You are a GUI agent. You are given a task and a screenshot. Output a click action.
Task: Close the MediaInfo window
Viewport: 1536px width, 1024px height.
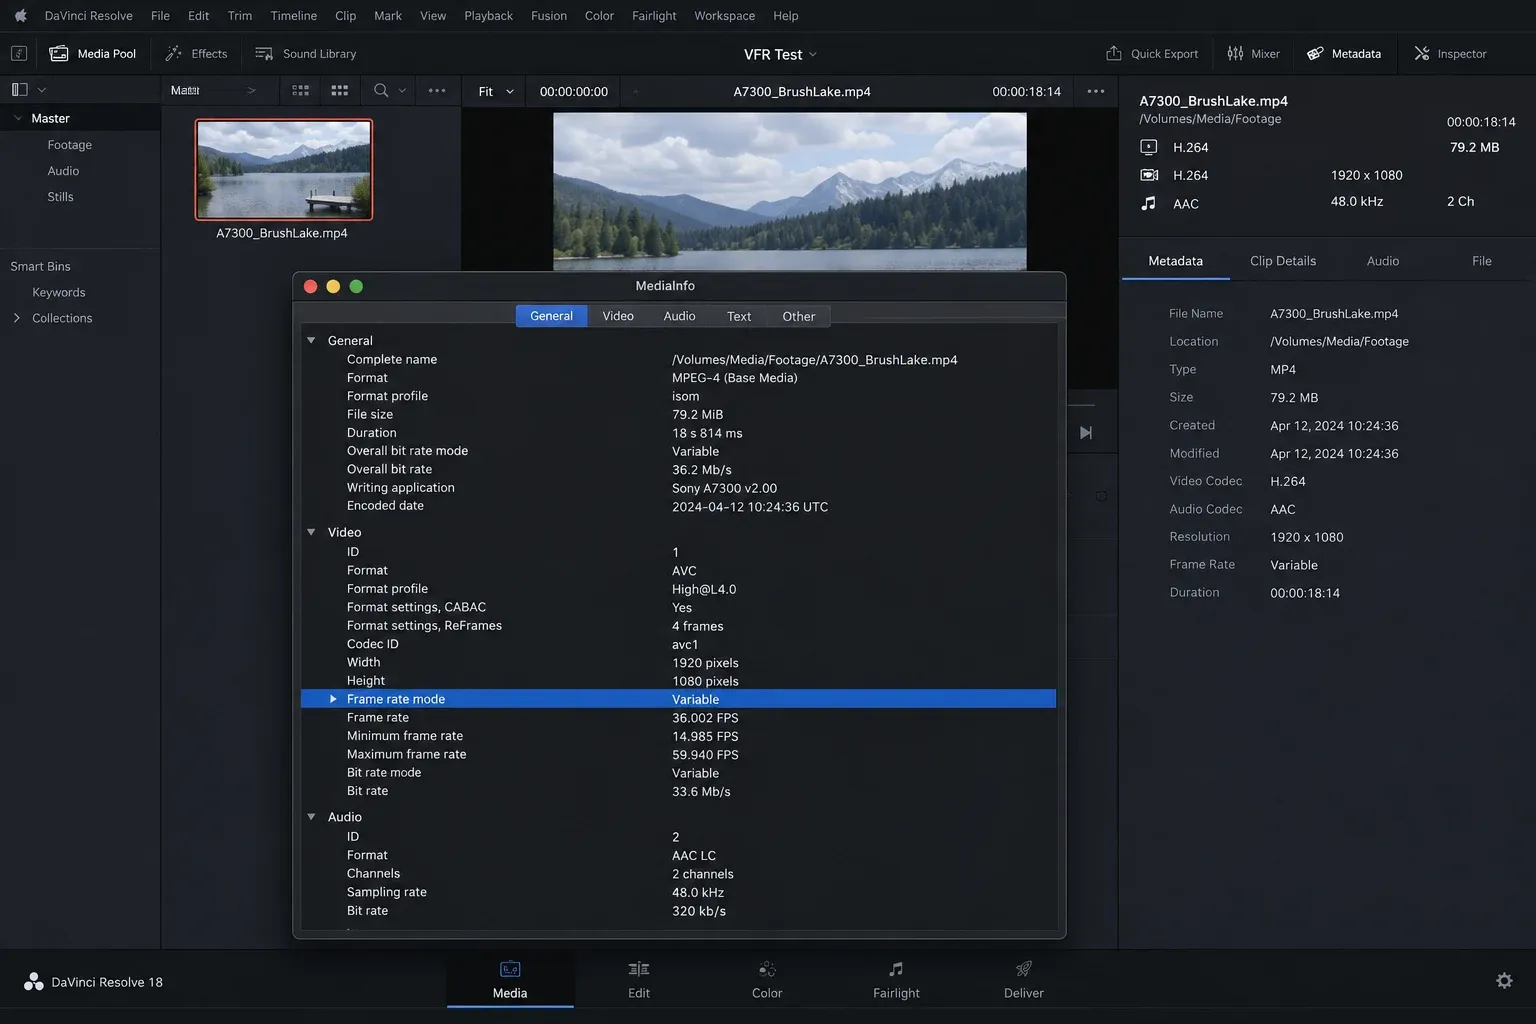(x=310, y=287)
